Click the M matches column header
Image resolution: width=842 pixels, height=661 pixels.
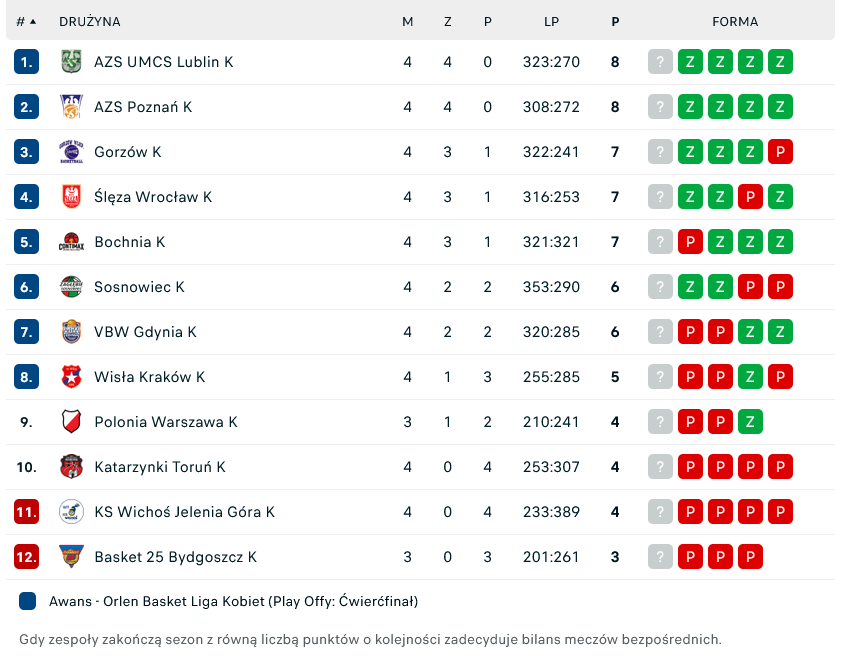(x=407, y=21)
